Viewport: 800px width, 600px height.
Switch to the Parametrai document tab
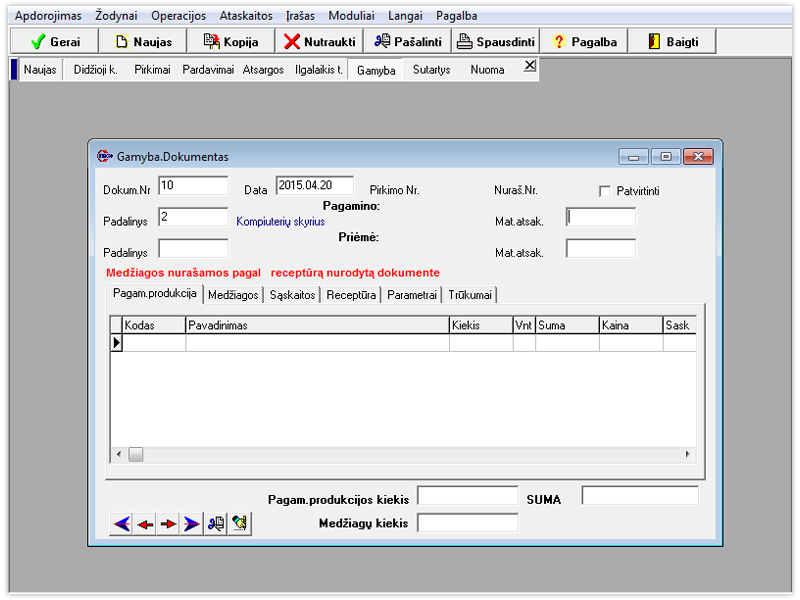click(x=412, y=295)
